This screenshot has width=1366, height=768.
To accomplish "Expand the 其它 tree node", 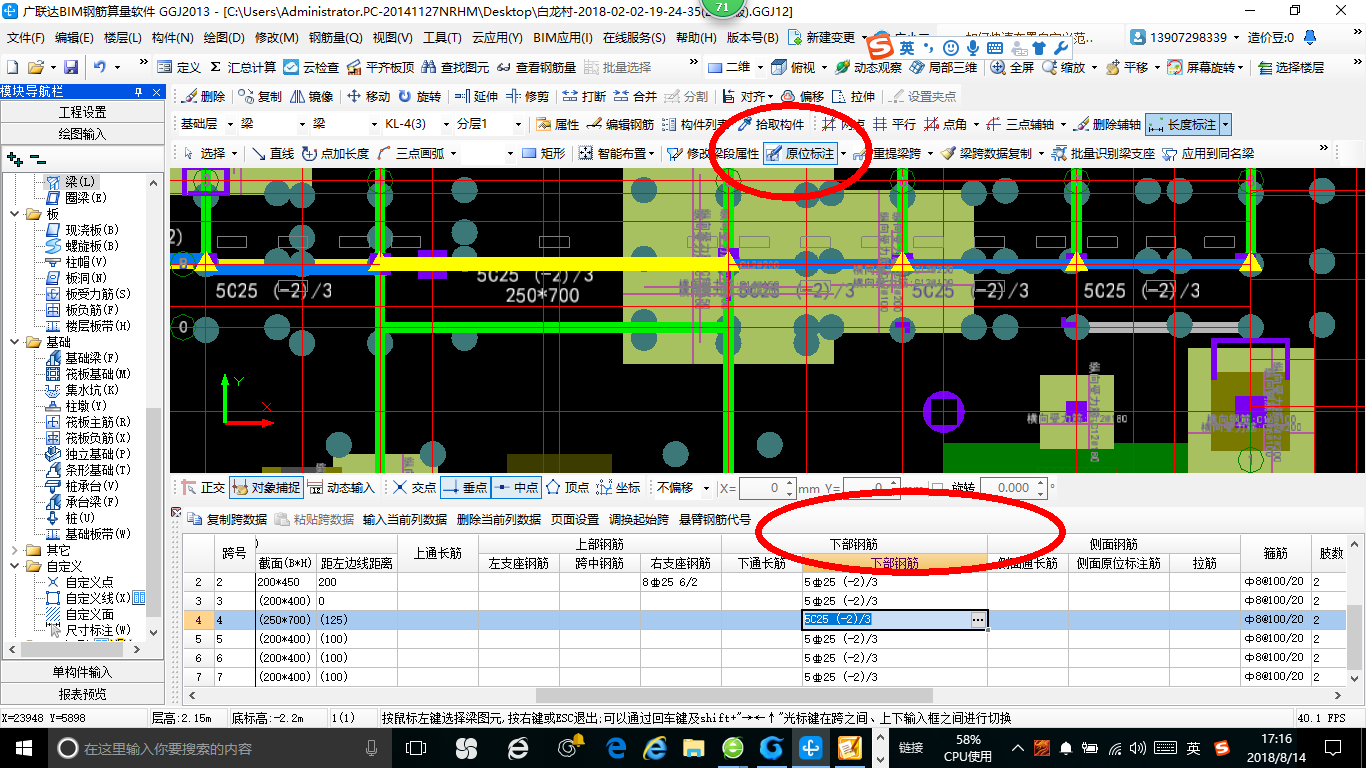I will 14,550.
